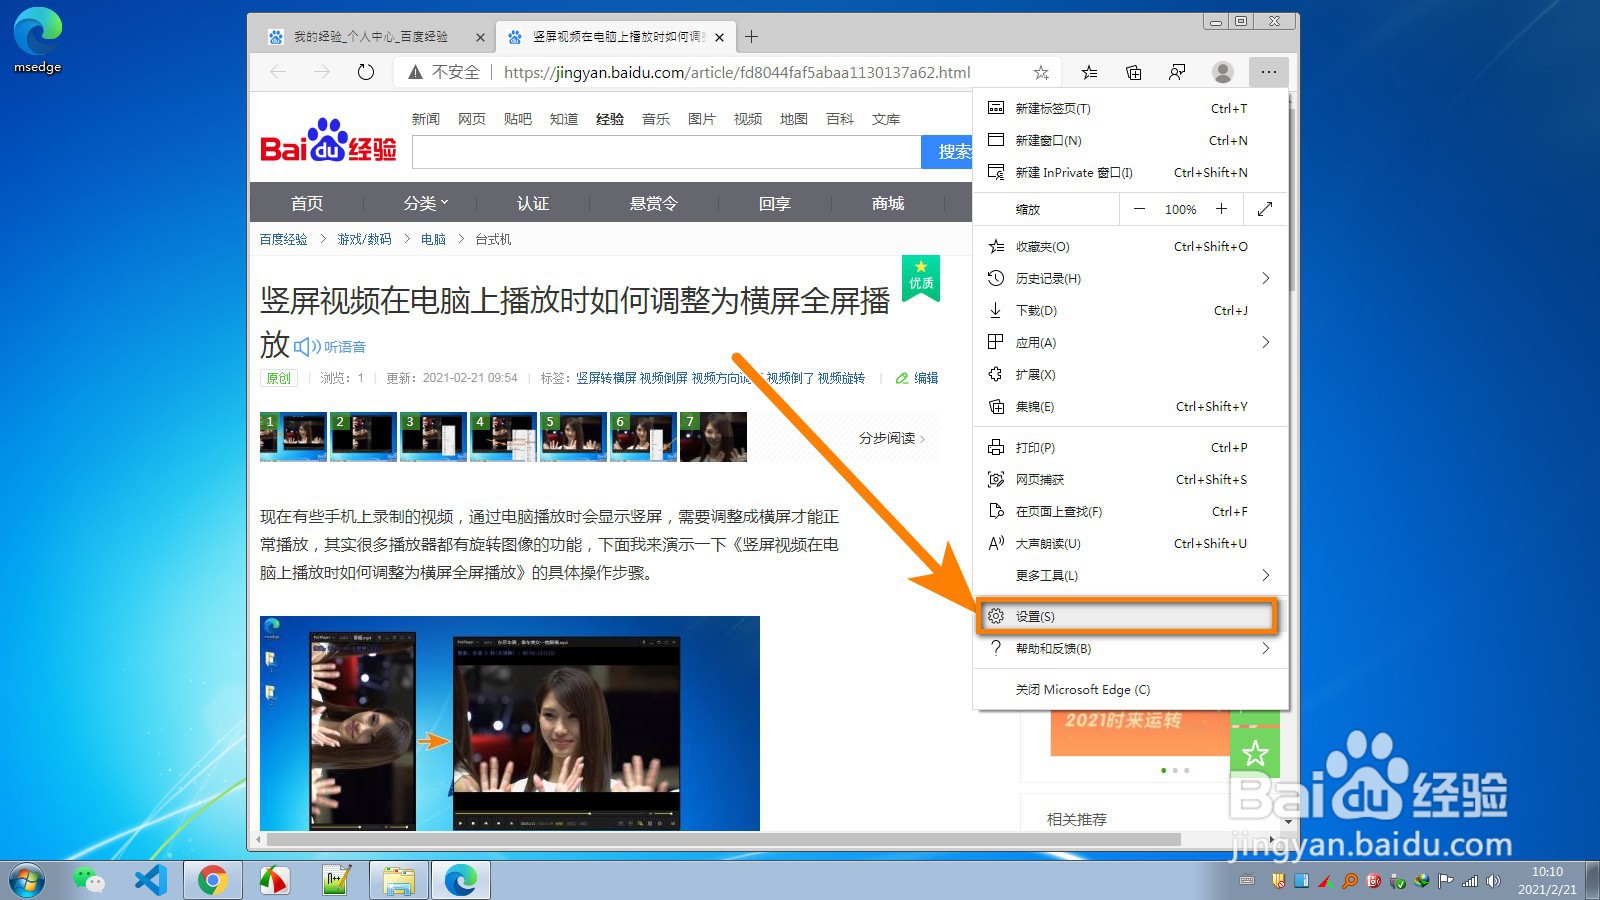
Task: Click the 游戏/数码 breadcrumb link
Action: click(x=364, y=239)
